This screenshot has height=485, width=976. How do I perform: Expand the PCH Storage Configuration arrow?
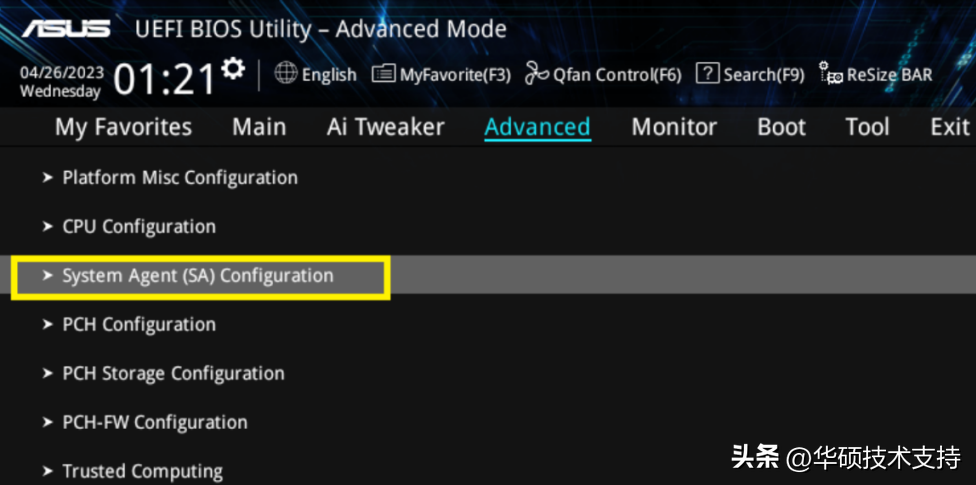[x=47, y=374]
